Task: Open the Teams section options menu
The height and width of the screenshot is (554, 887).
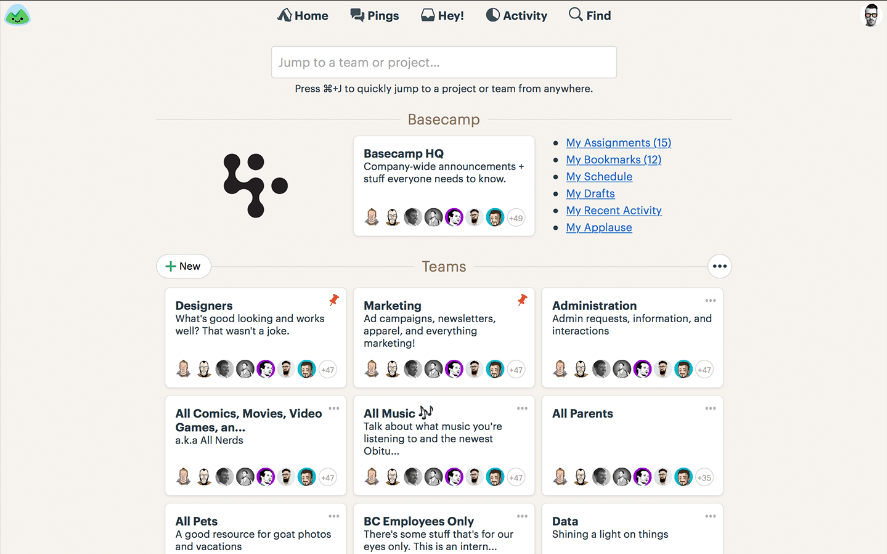Action: 719,266
